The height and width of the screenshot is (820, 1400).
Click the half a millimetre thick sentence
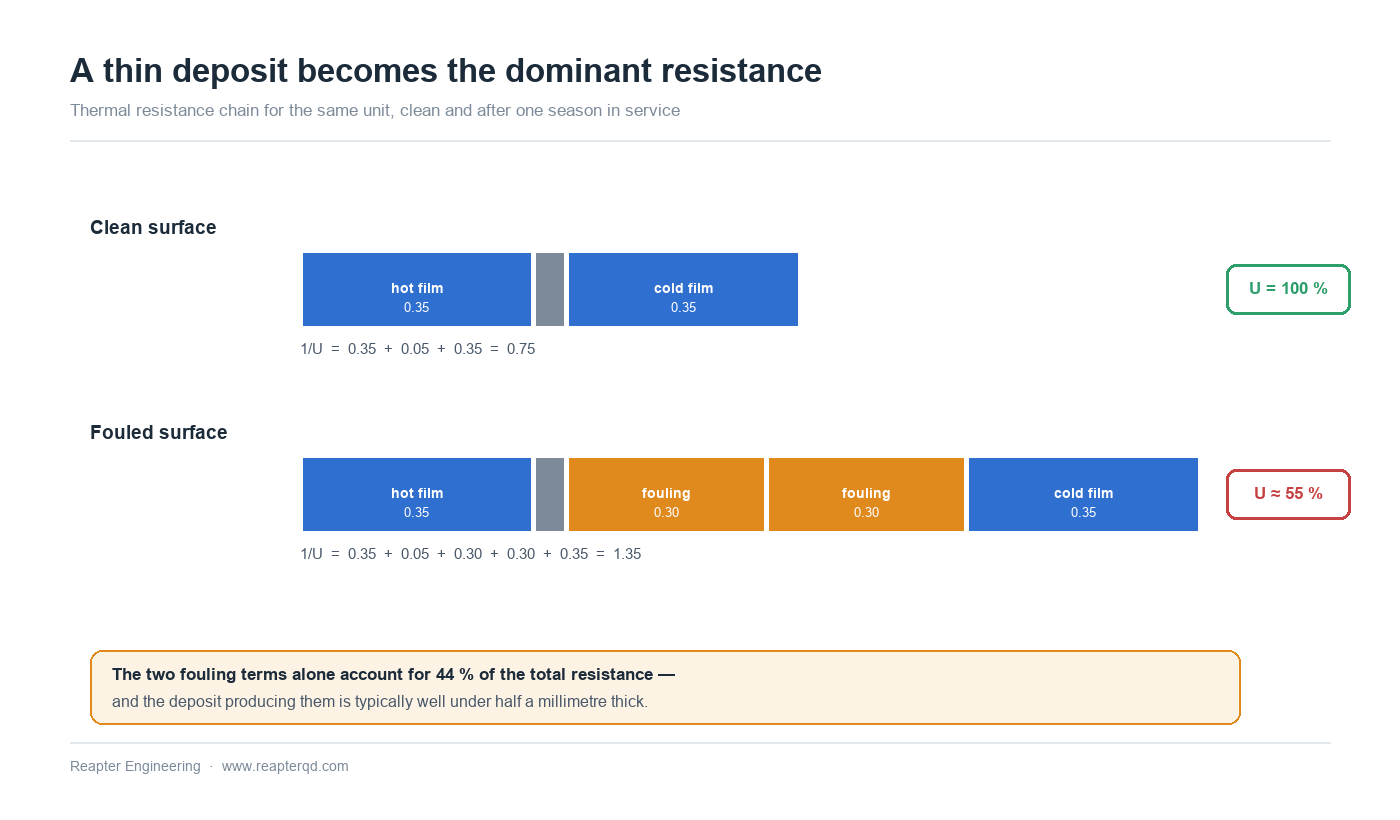380,702
